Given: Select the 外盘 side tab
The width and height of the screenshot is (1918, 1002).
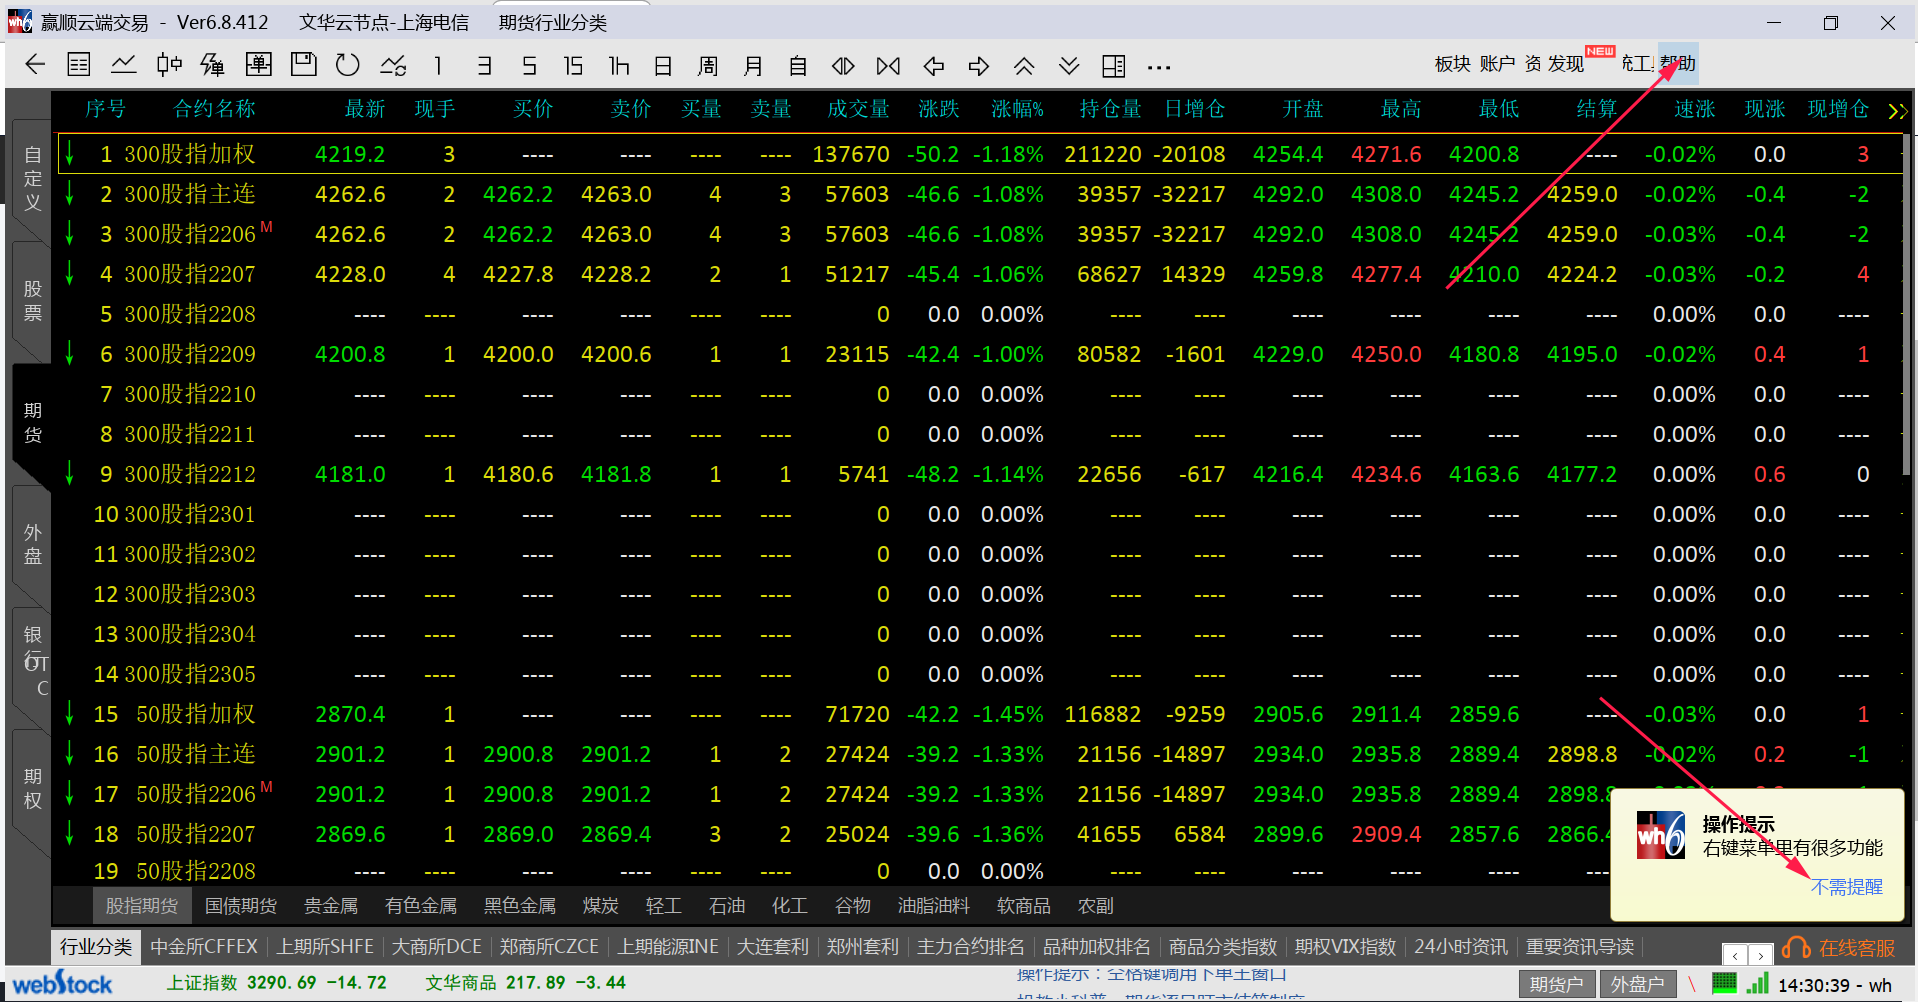Looking at the screenshot, I should (33, 545).
